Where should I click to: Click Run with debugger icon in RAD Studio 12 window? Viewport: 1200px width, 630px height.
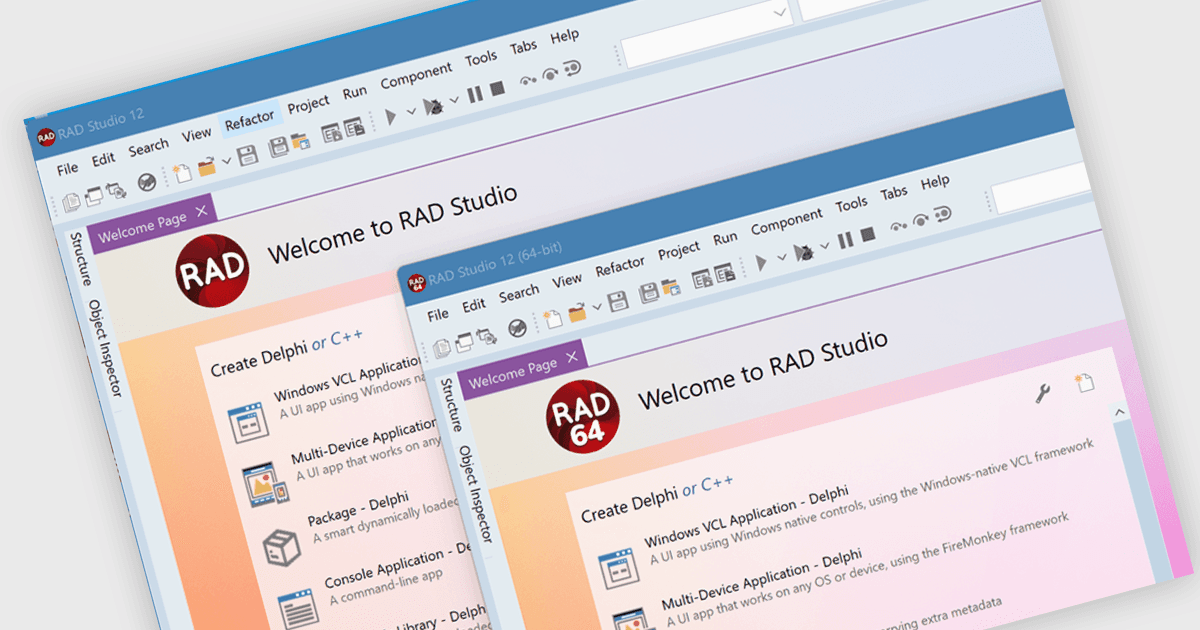433,106
